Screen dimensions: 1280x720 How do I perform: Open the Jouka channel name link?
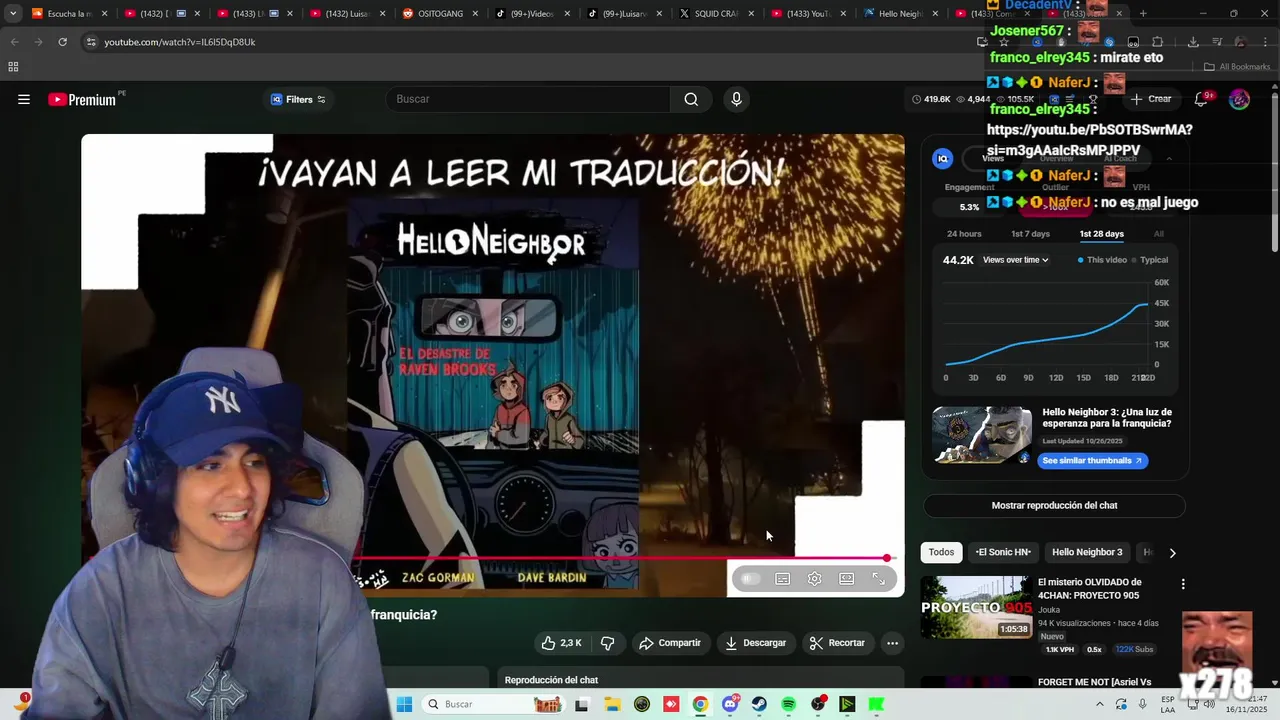(x=1049, y=610)
